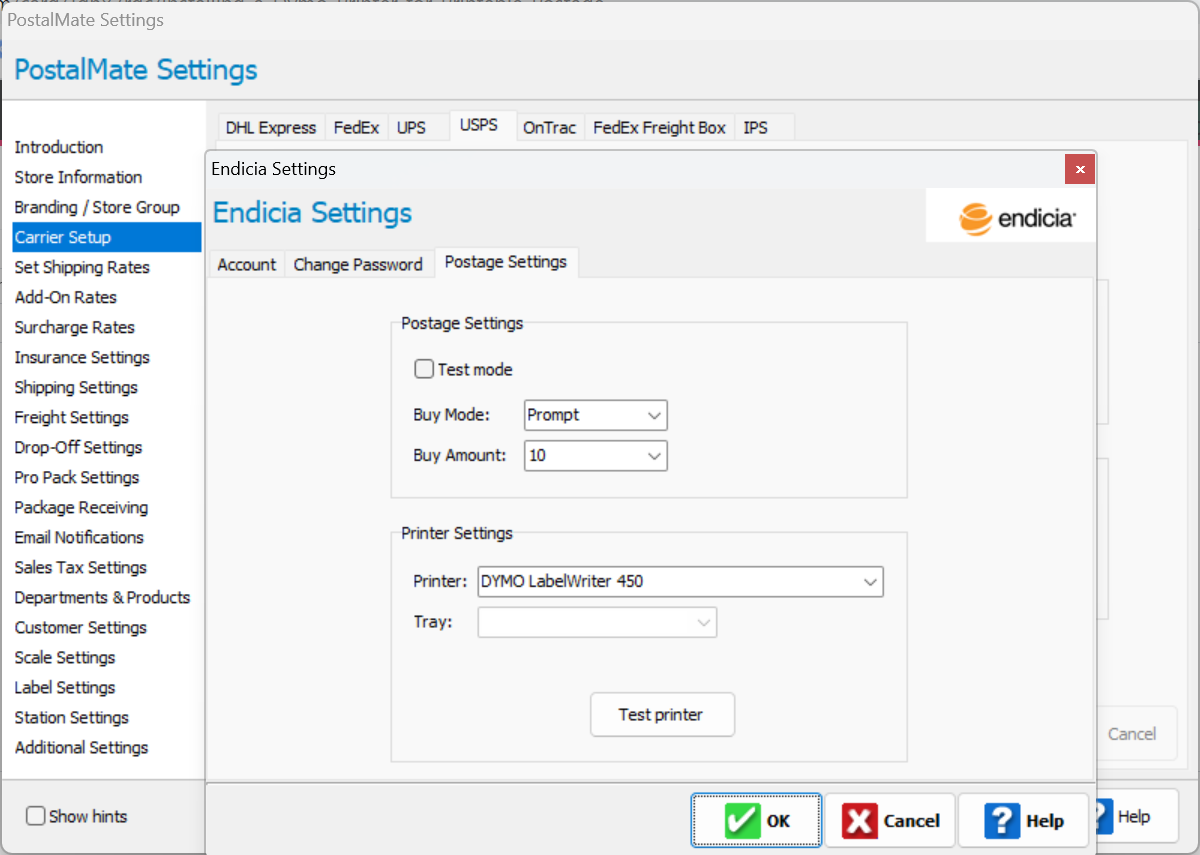Open Package Receiving settings
This screenshot has width=1200, height=855.
[81, 507]
